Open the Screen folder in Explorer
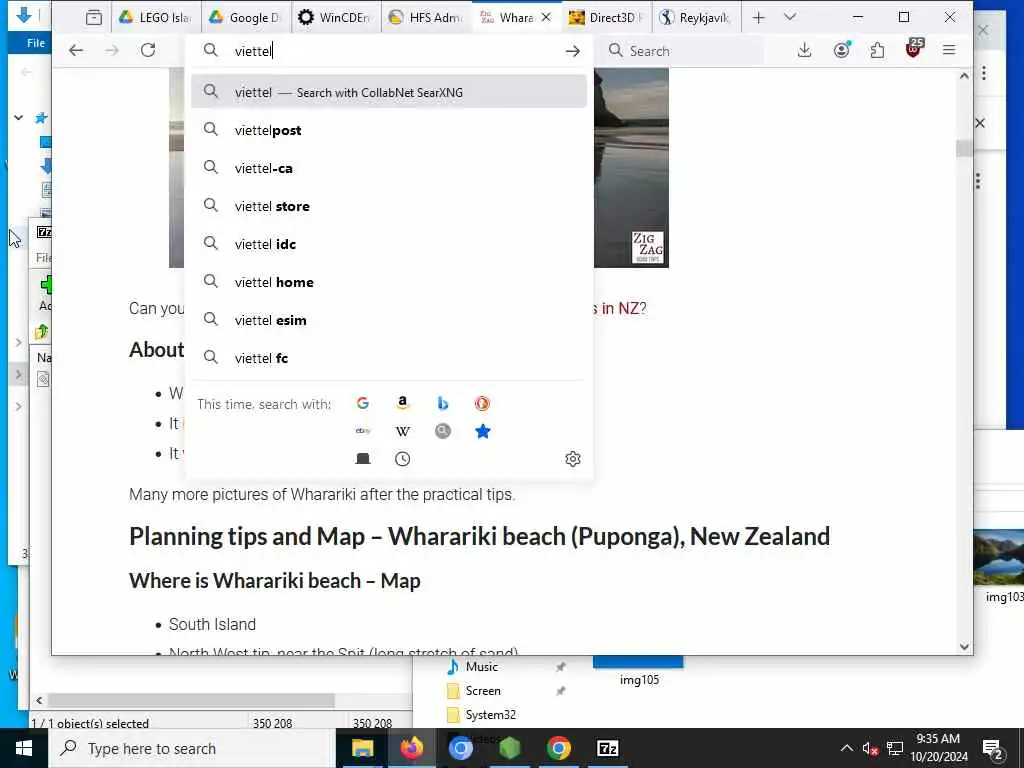Viewport: 1024px width, 768px height. tap(483, 691)
